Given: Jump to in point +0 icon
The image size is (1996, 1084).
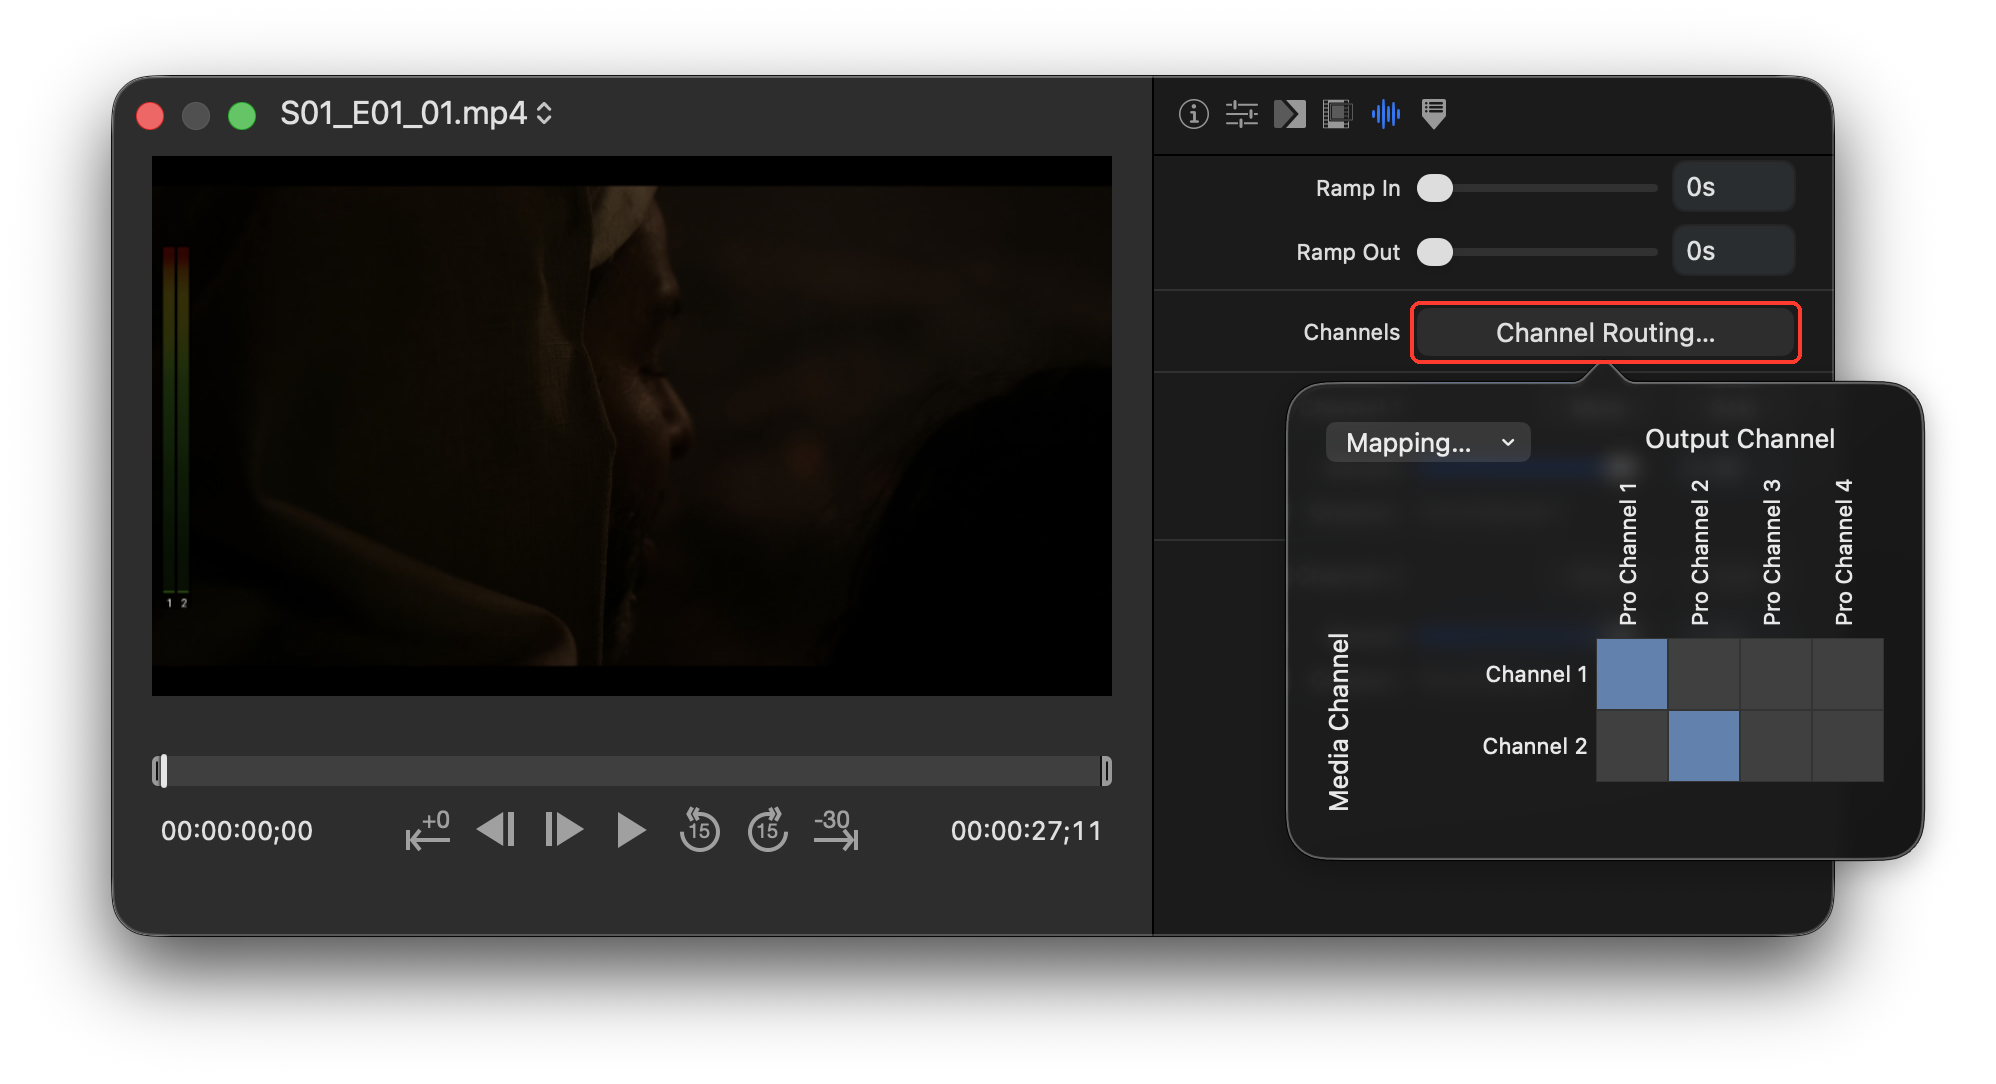Looking at the screenshot, I should [x=428, y=830].
